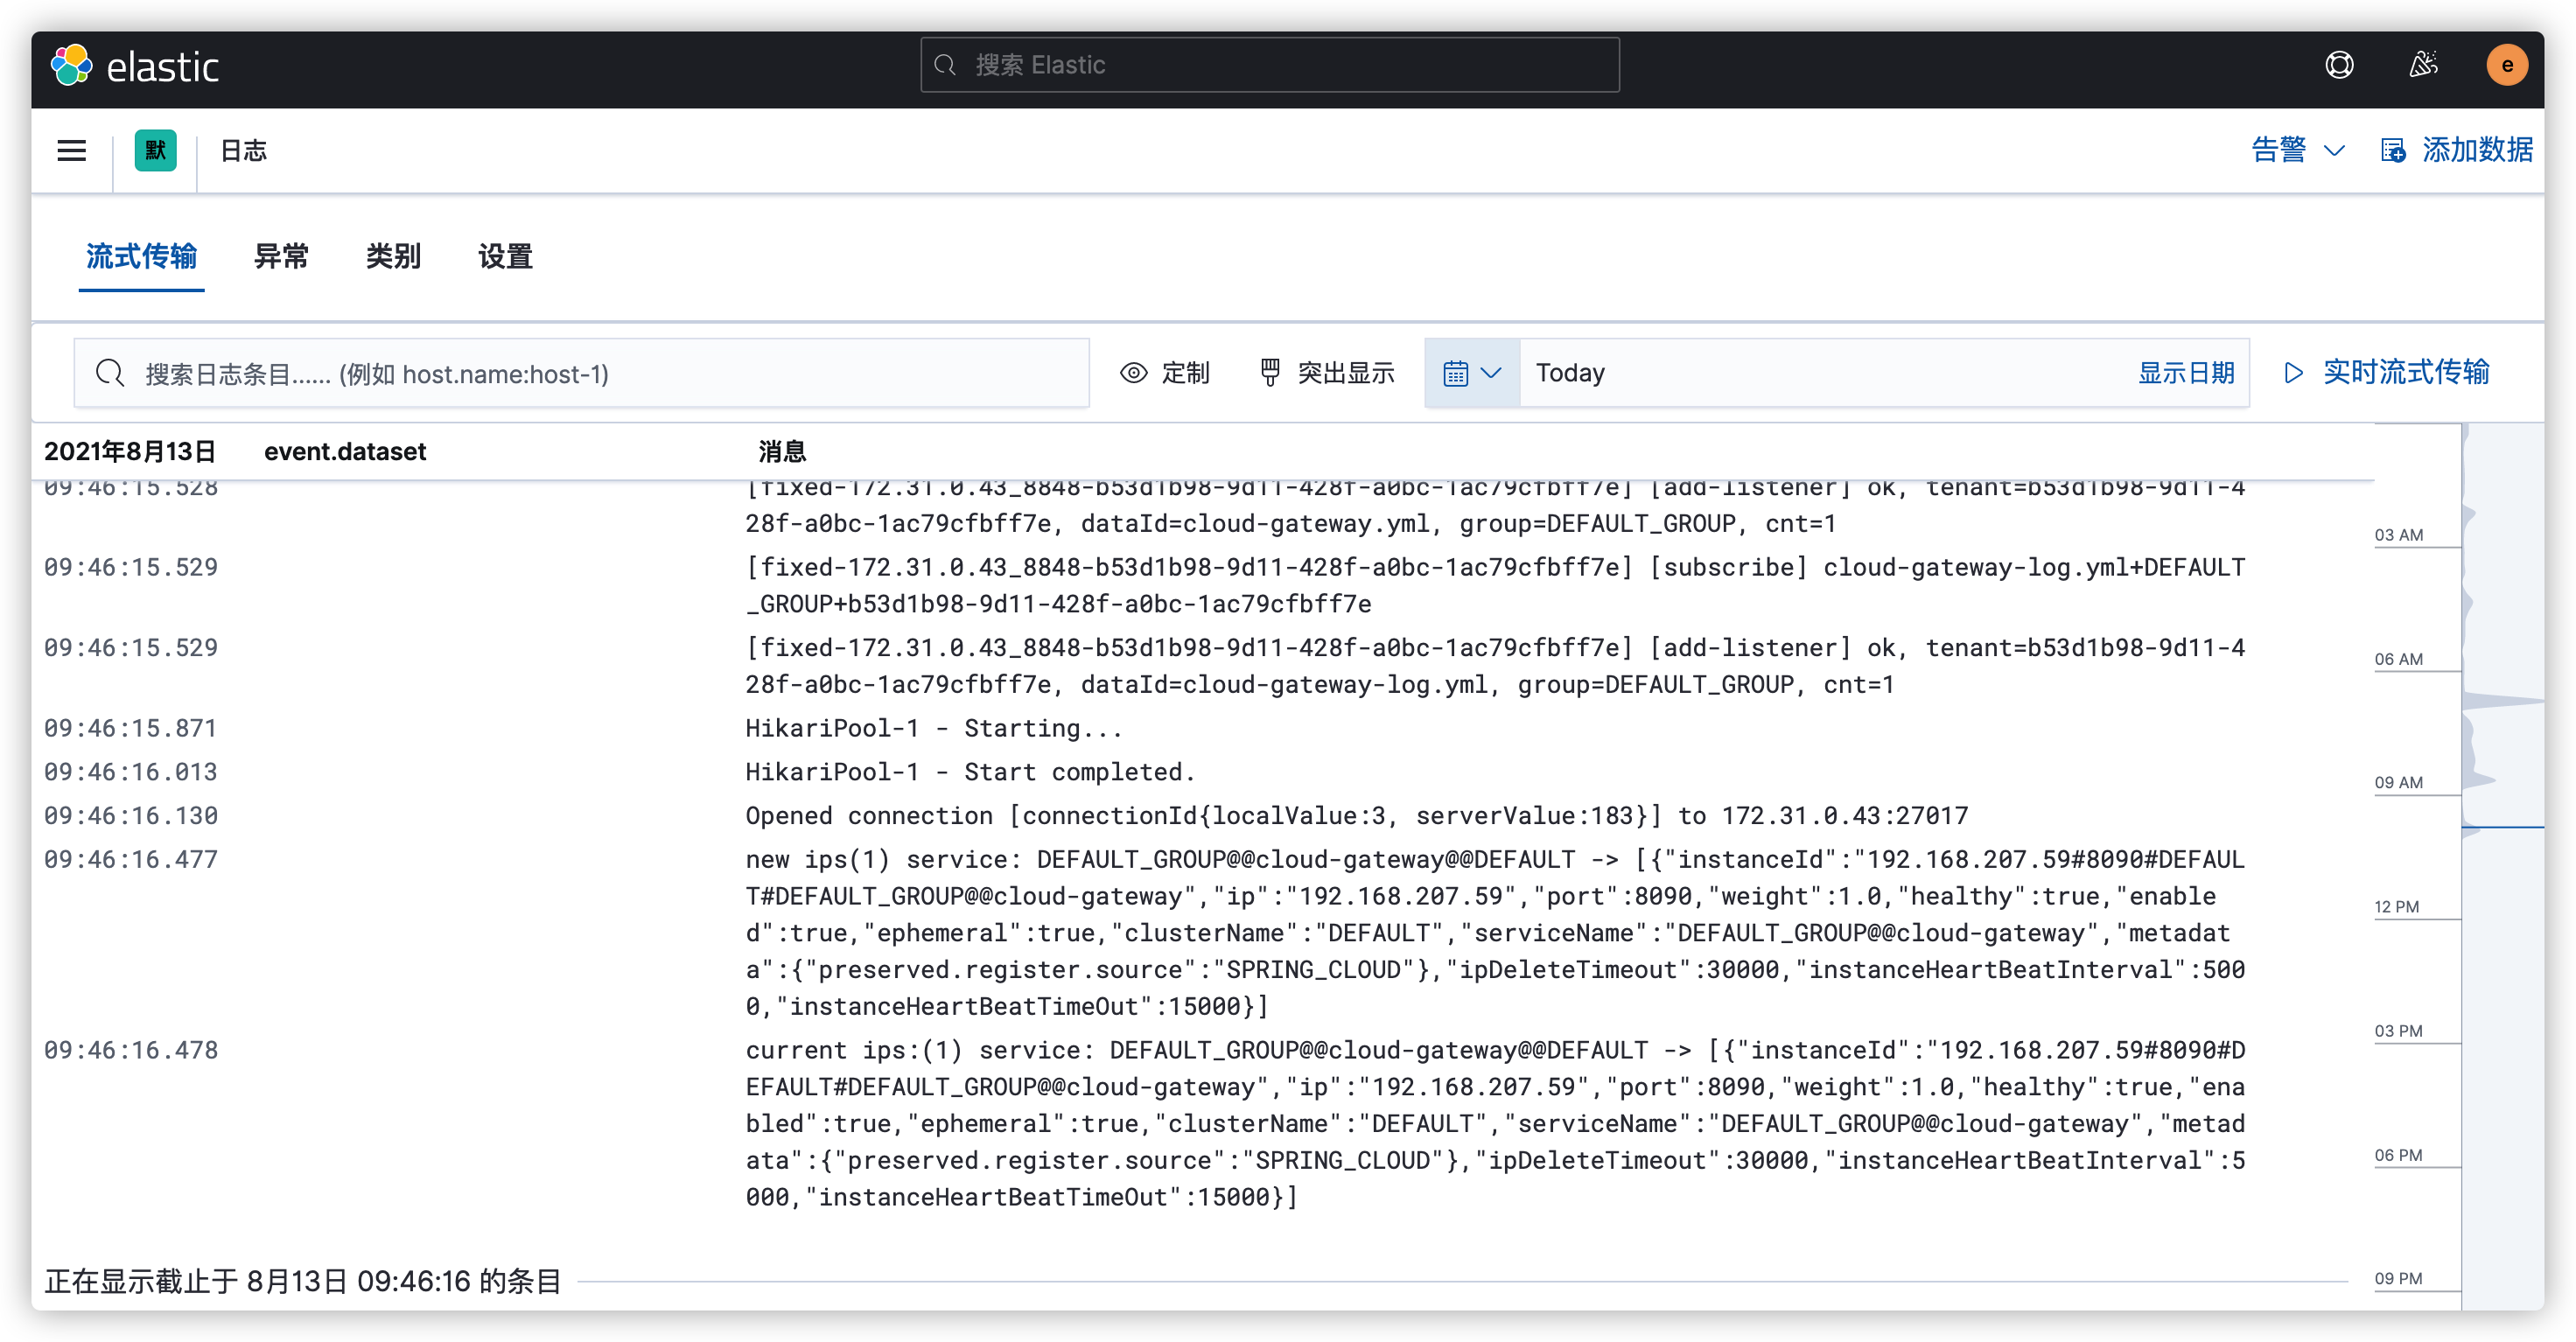2576x1342 pixels.
Task: Open the default space avatar 默
Action: pyautogui.click(x=155, y=150)
